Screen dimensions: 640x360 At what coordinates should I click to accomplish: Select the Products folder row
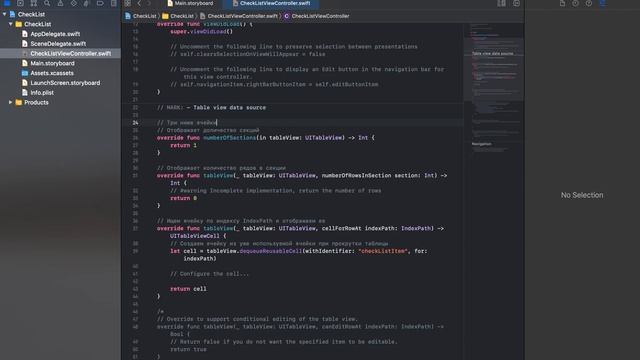coord(60,102)
